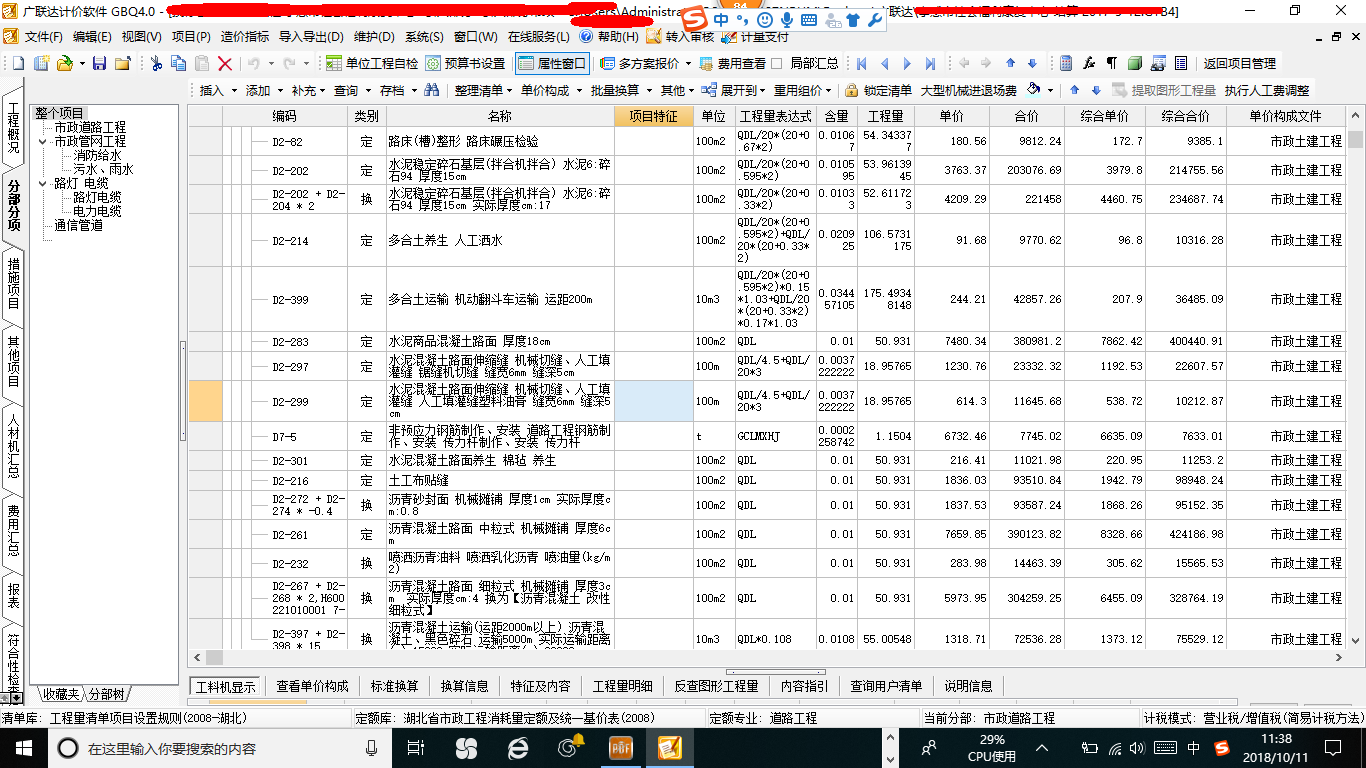Screen dimensions: 1366x768
Task: Go to next record blue arrow
Action: click(907, 63)
